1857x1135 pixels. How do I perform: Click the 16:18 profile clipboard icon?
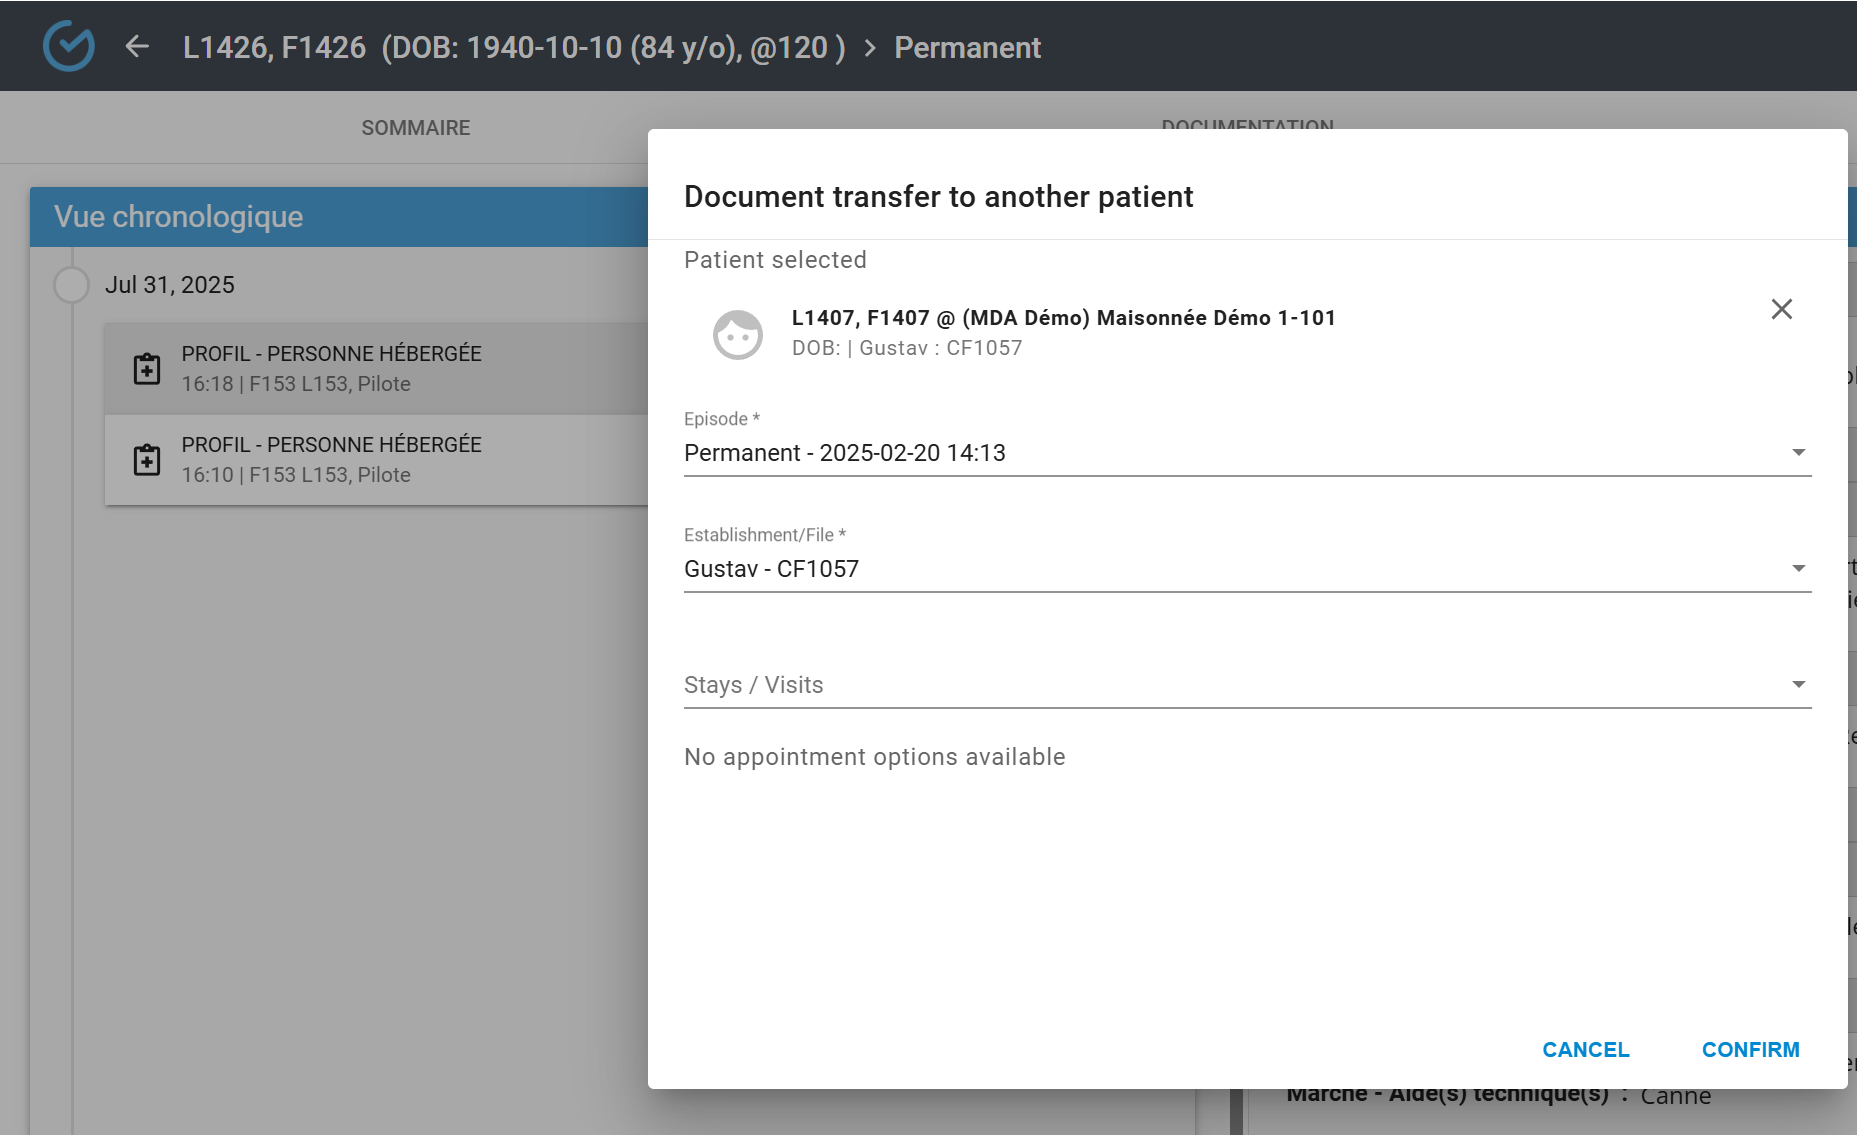147,369
